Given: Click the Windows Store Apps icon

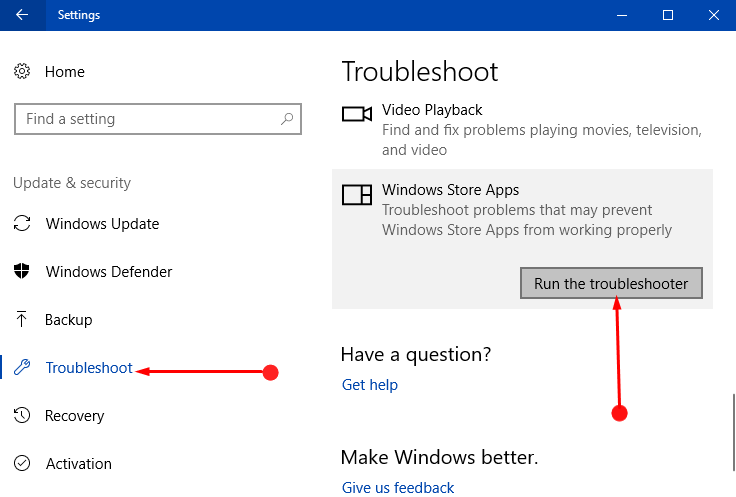Looking at the screenshot, I should (x=357, y=195).
